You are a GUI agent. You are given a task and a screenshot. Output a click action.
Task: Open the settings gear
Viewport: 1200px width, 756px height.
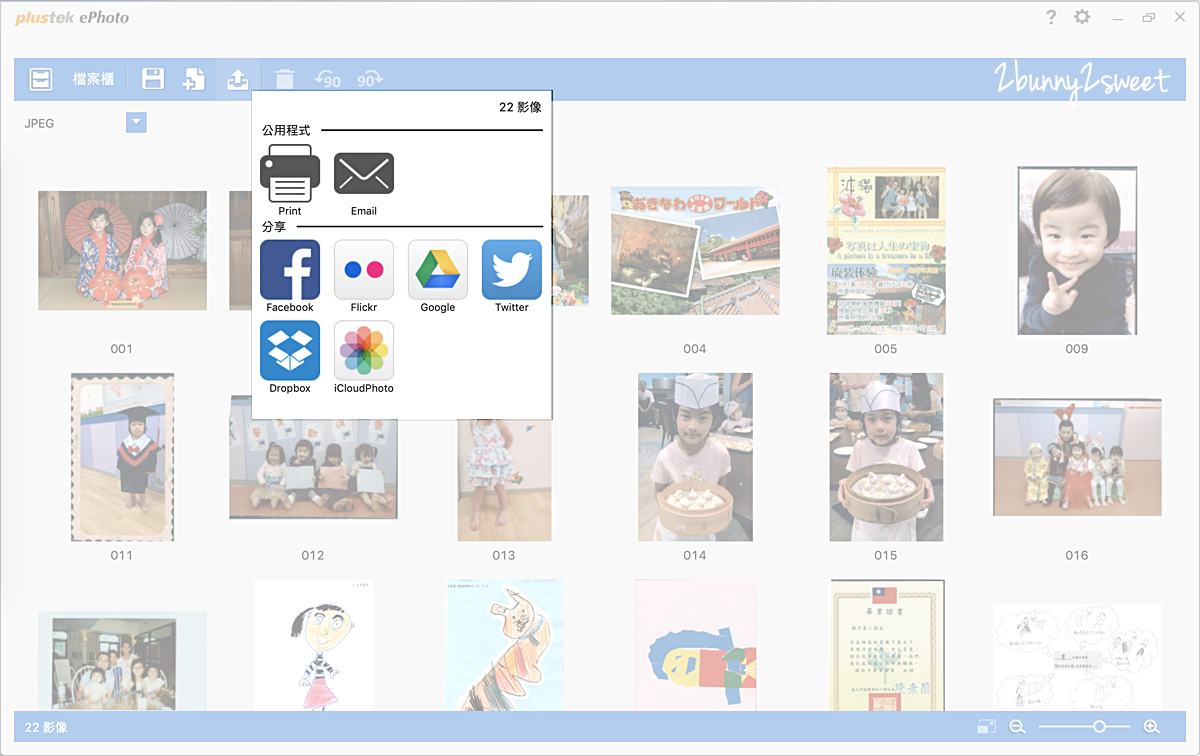(1082, 17)
